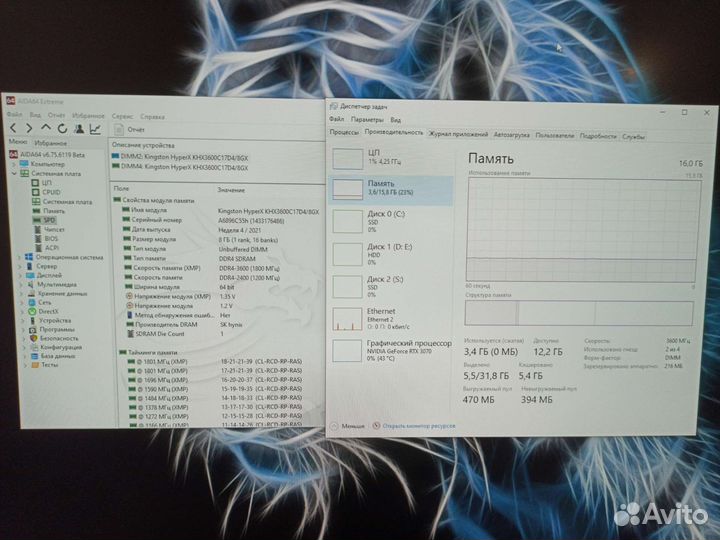Switch to the Процессы tab

click(344, 132)
